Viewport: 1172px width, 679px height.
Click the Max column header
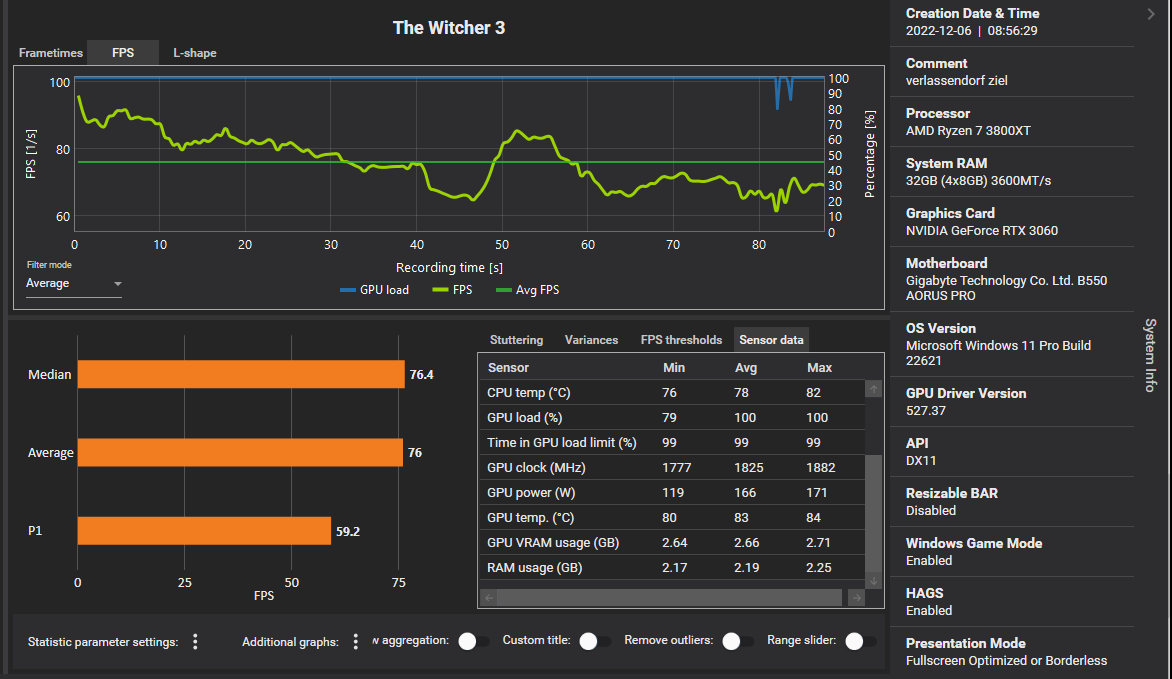point(819,368)
